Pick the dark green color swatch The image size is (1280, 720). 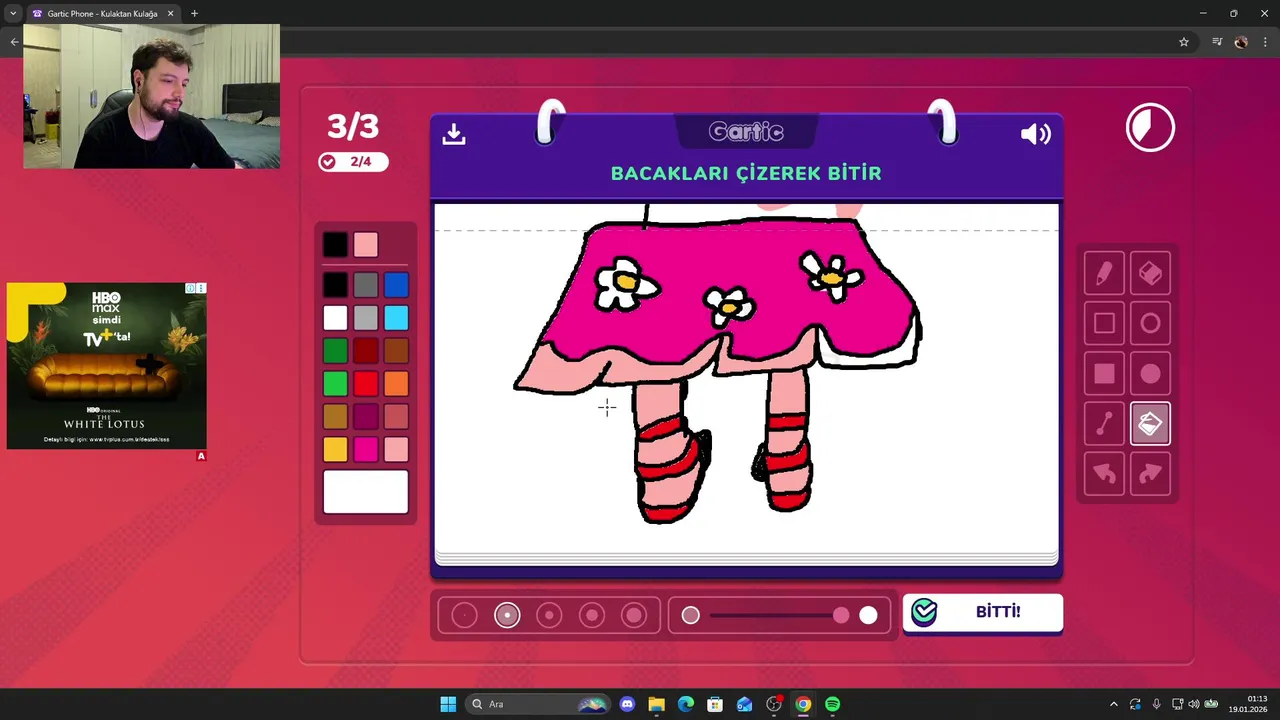(x=335, y=352)
